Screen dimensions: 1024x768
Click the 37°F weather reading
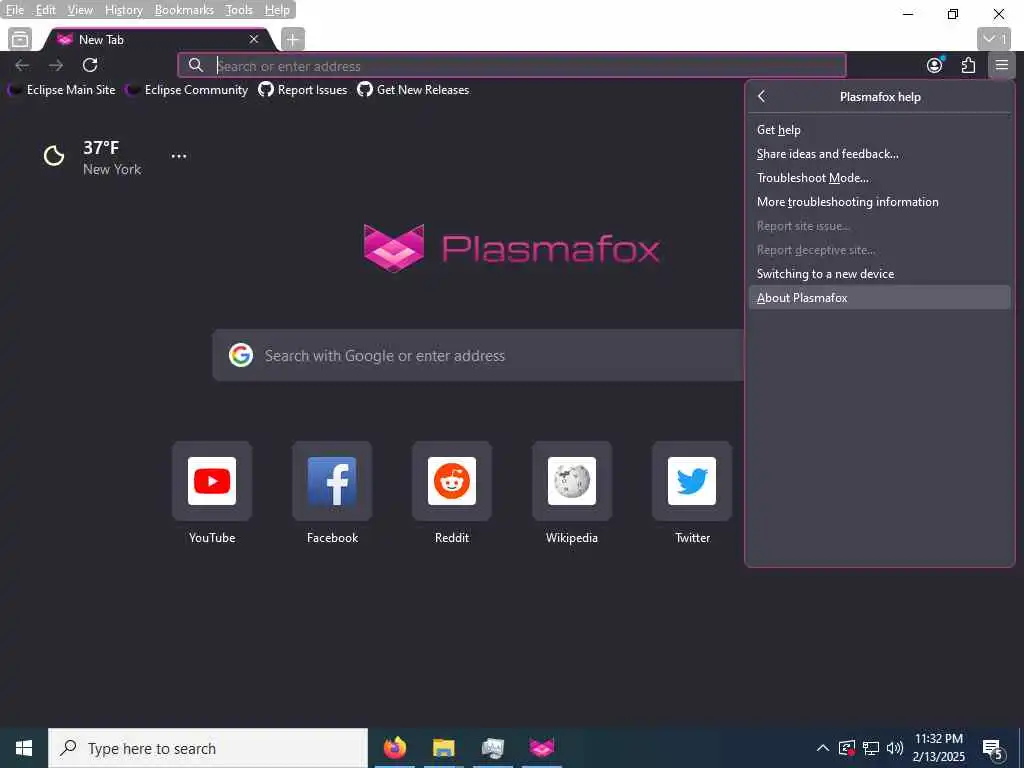[x=101, y=148]
